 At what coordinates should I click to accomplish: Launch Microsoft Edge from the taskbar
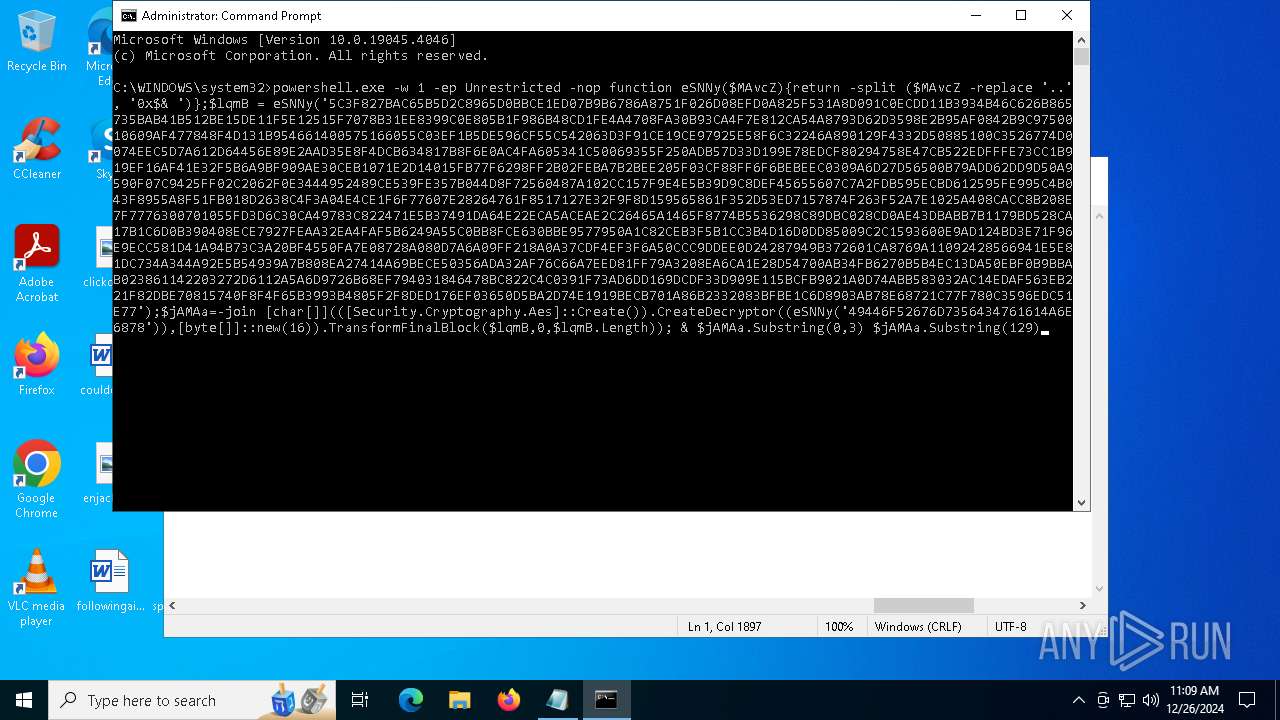pyautogui.click(x=411, y=700)
